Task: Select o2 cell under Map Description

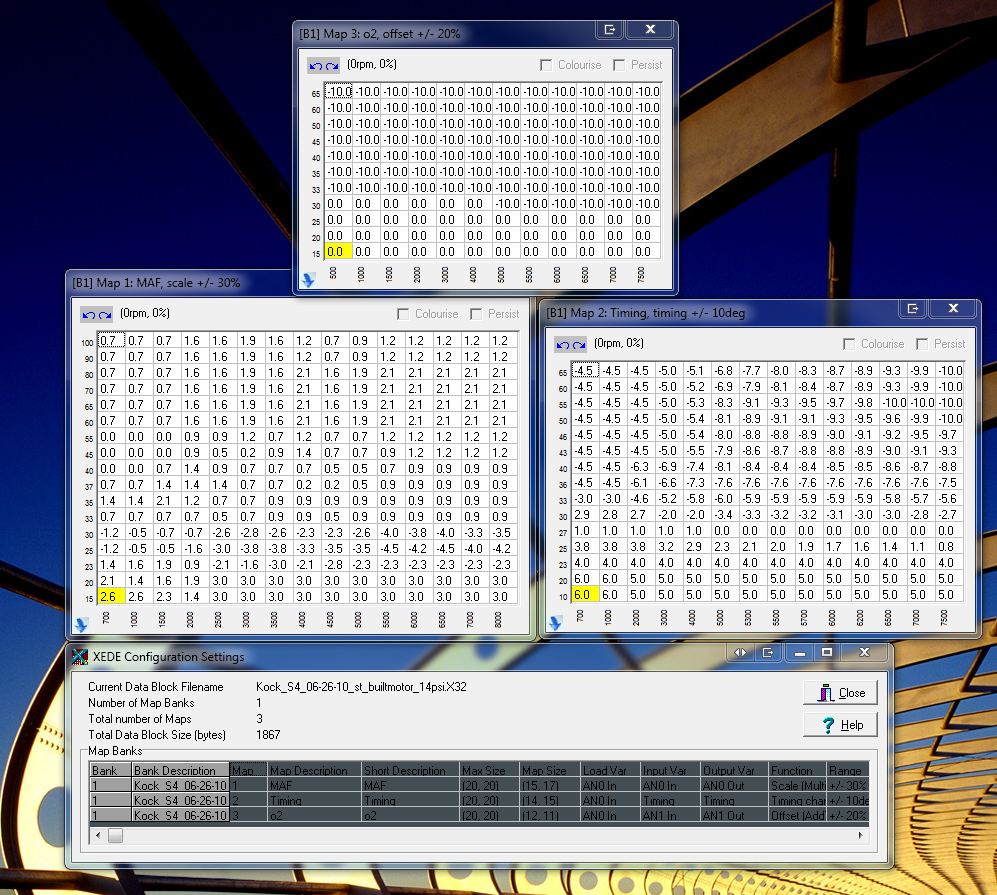Action: [x=314, y=816]
